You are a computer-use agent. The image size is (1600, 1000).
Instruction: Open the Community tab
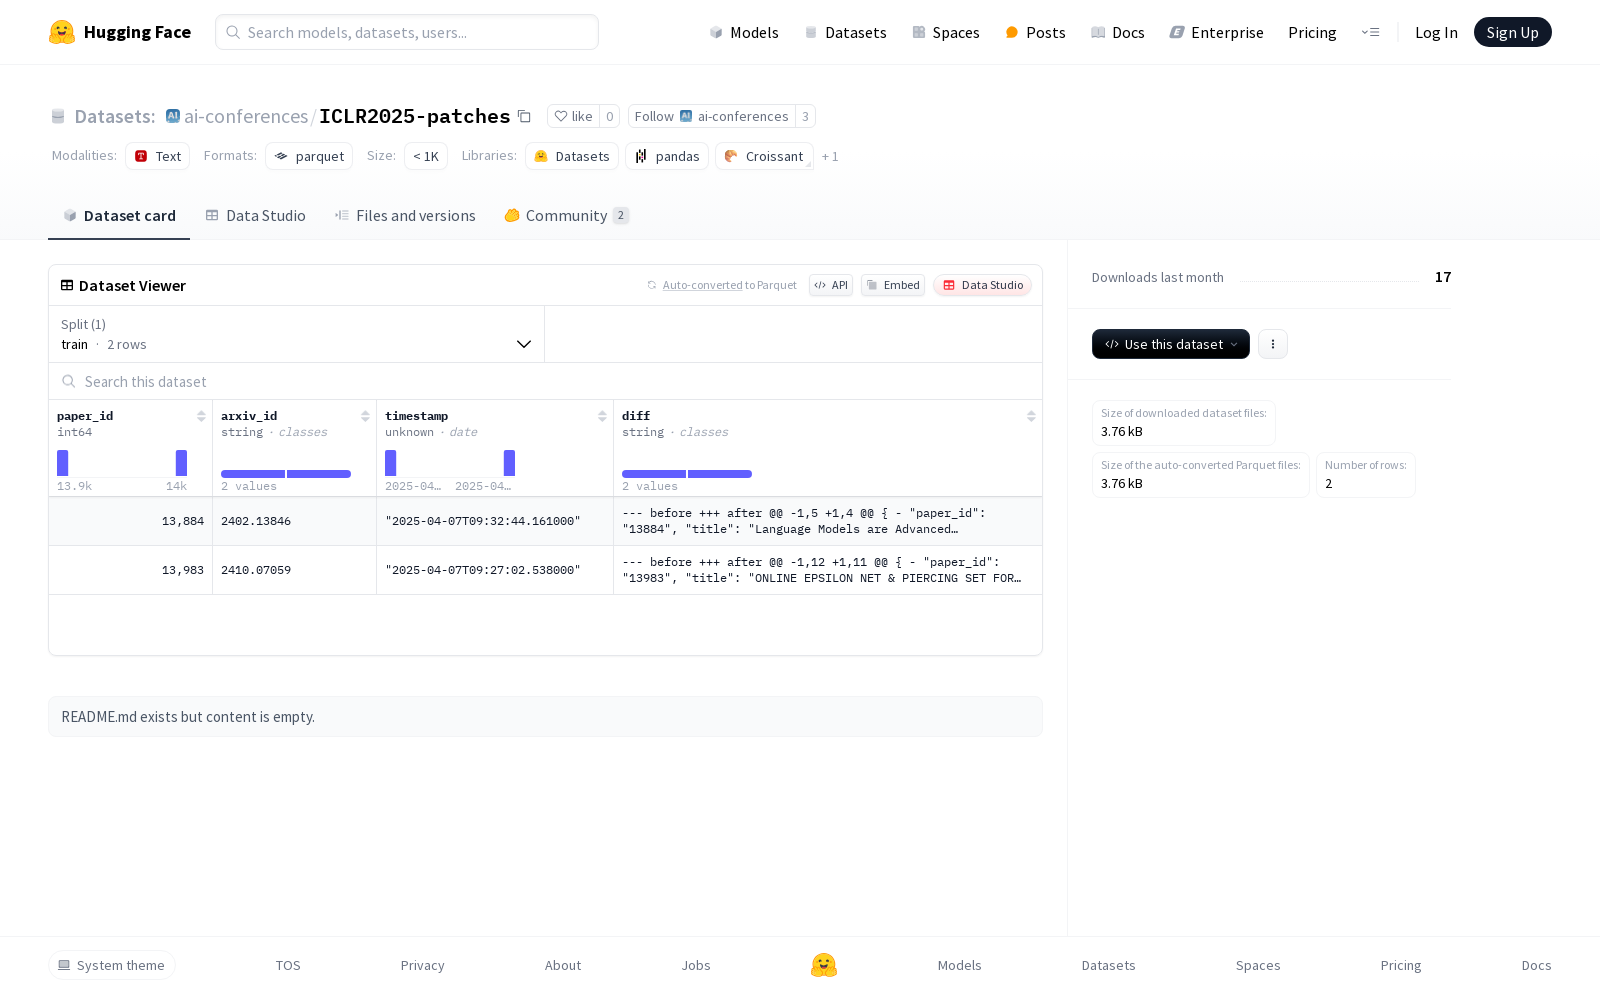pyautogui.click(x=567, y=215)
